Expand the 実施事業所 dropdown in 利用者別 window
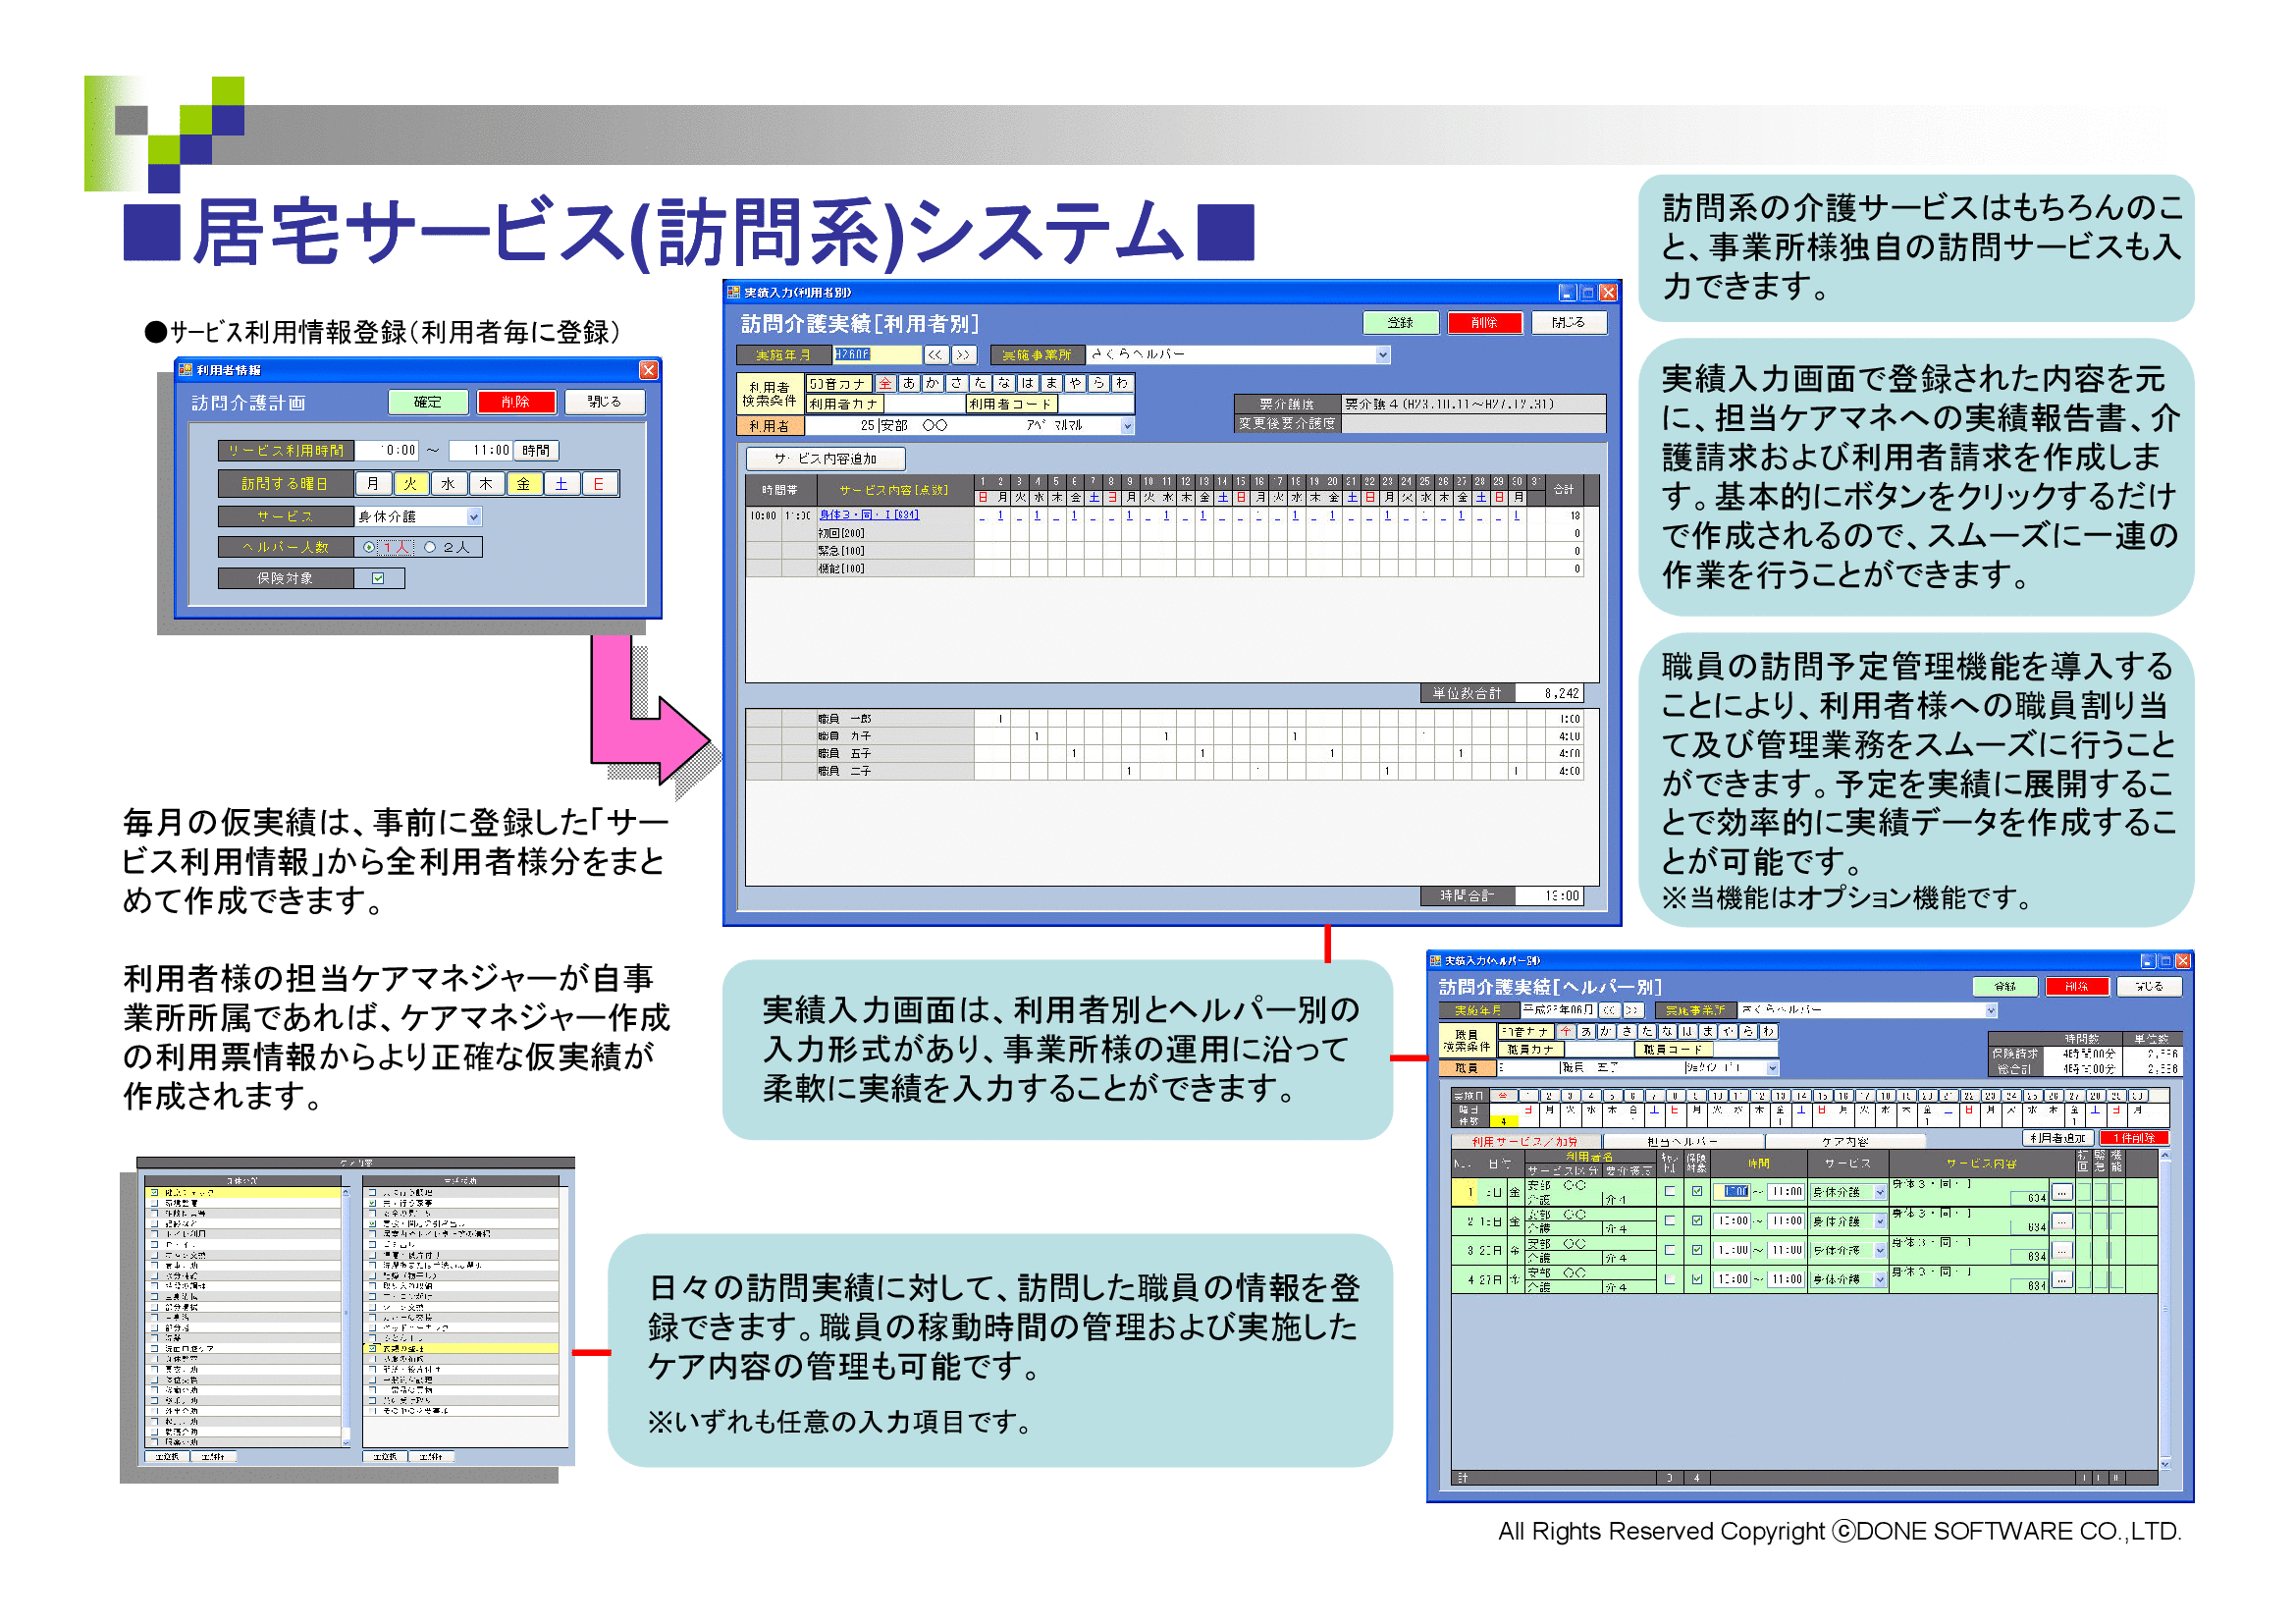The image size is (2296, 1624). [x=1382, y=355]
